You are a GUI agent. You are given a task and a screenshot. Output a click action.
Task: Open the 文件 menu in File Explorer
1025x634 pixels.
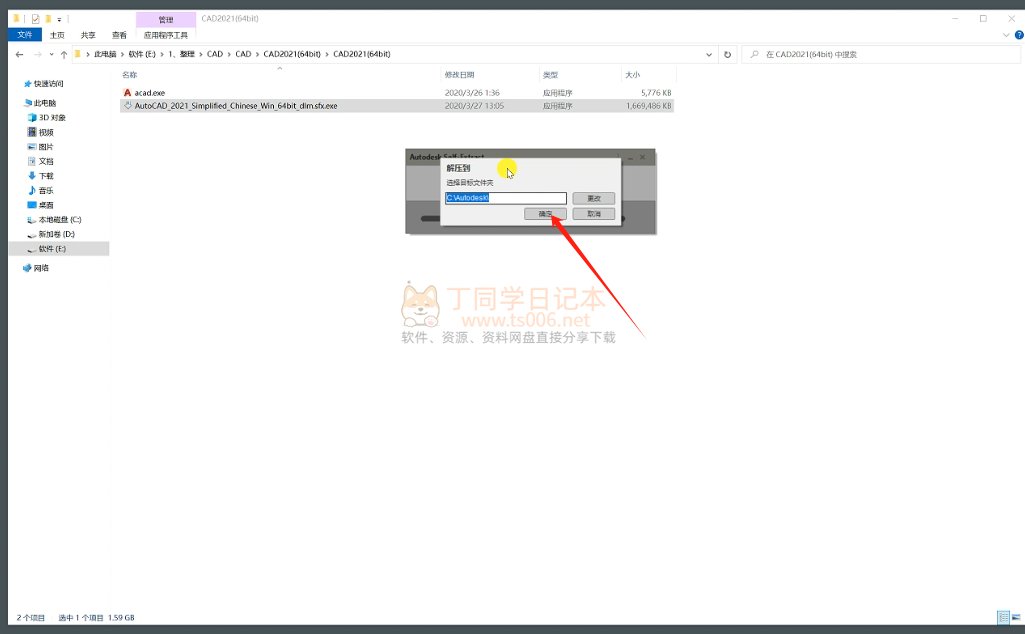click(x=25, y=35)
